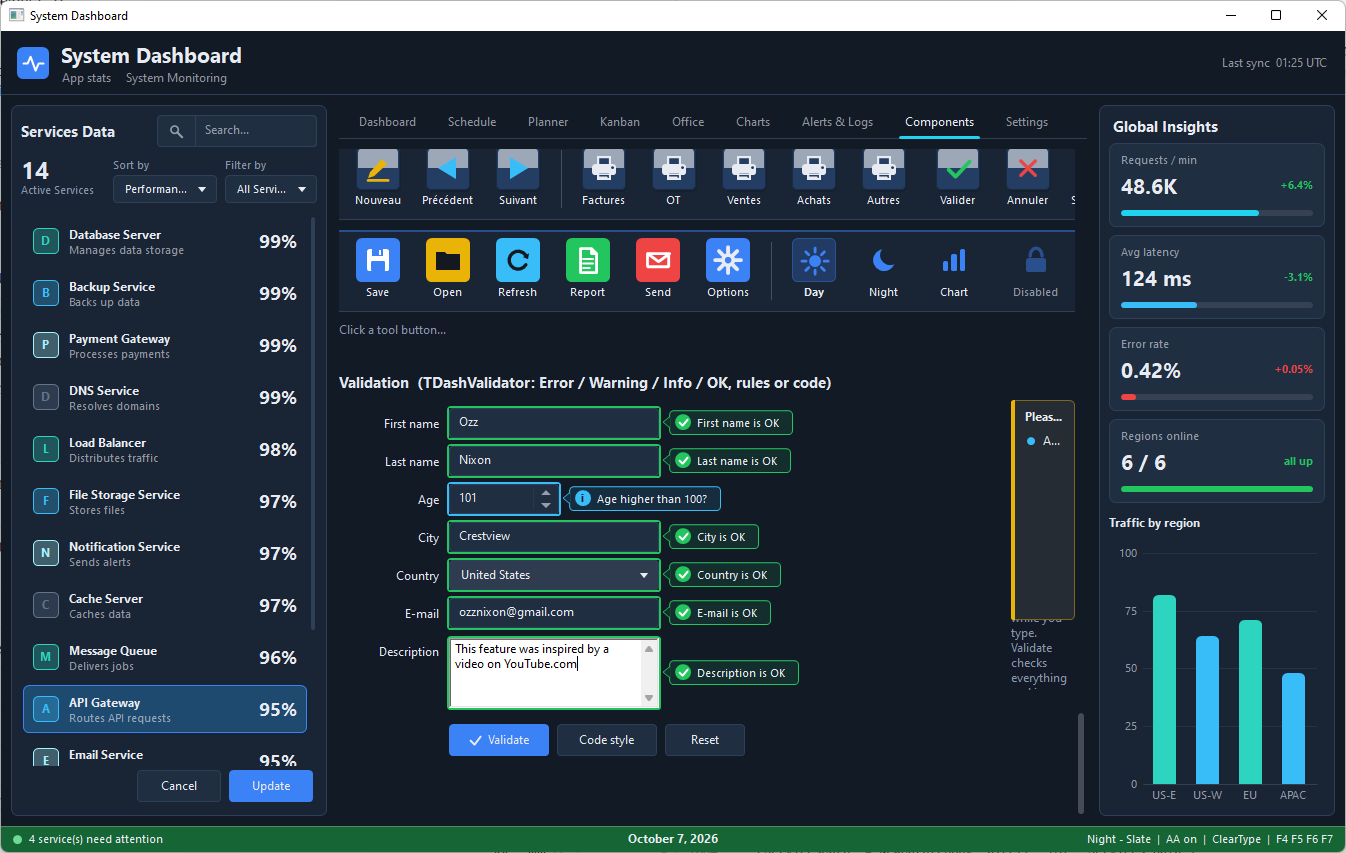Switch to the Kanban tab

[620, 122]
